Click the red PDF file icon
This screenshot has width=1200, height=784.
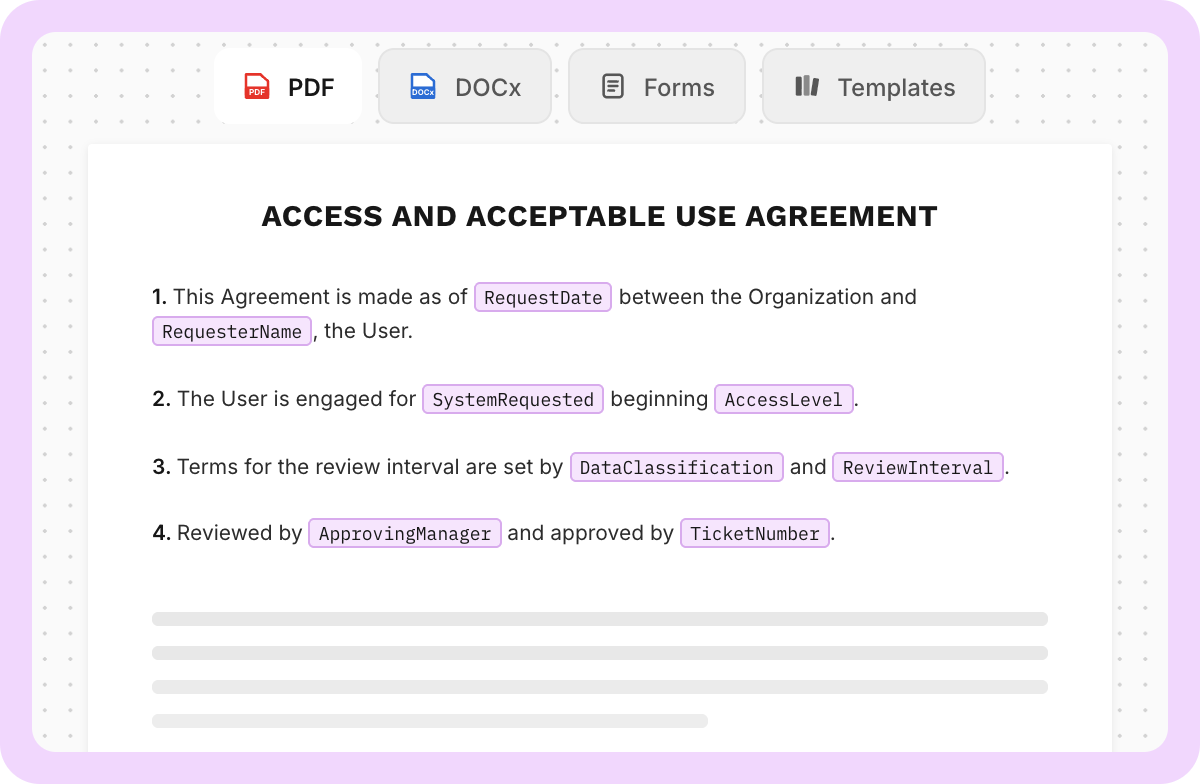coord(257,87)
